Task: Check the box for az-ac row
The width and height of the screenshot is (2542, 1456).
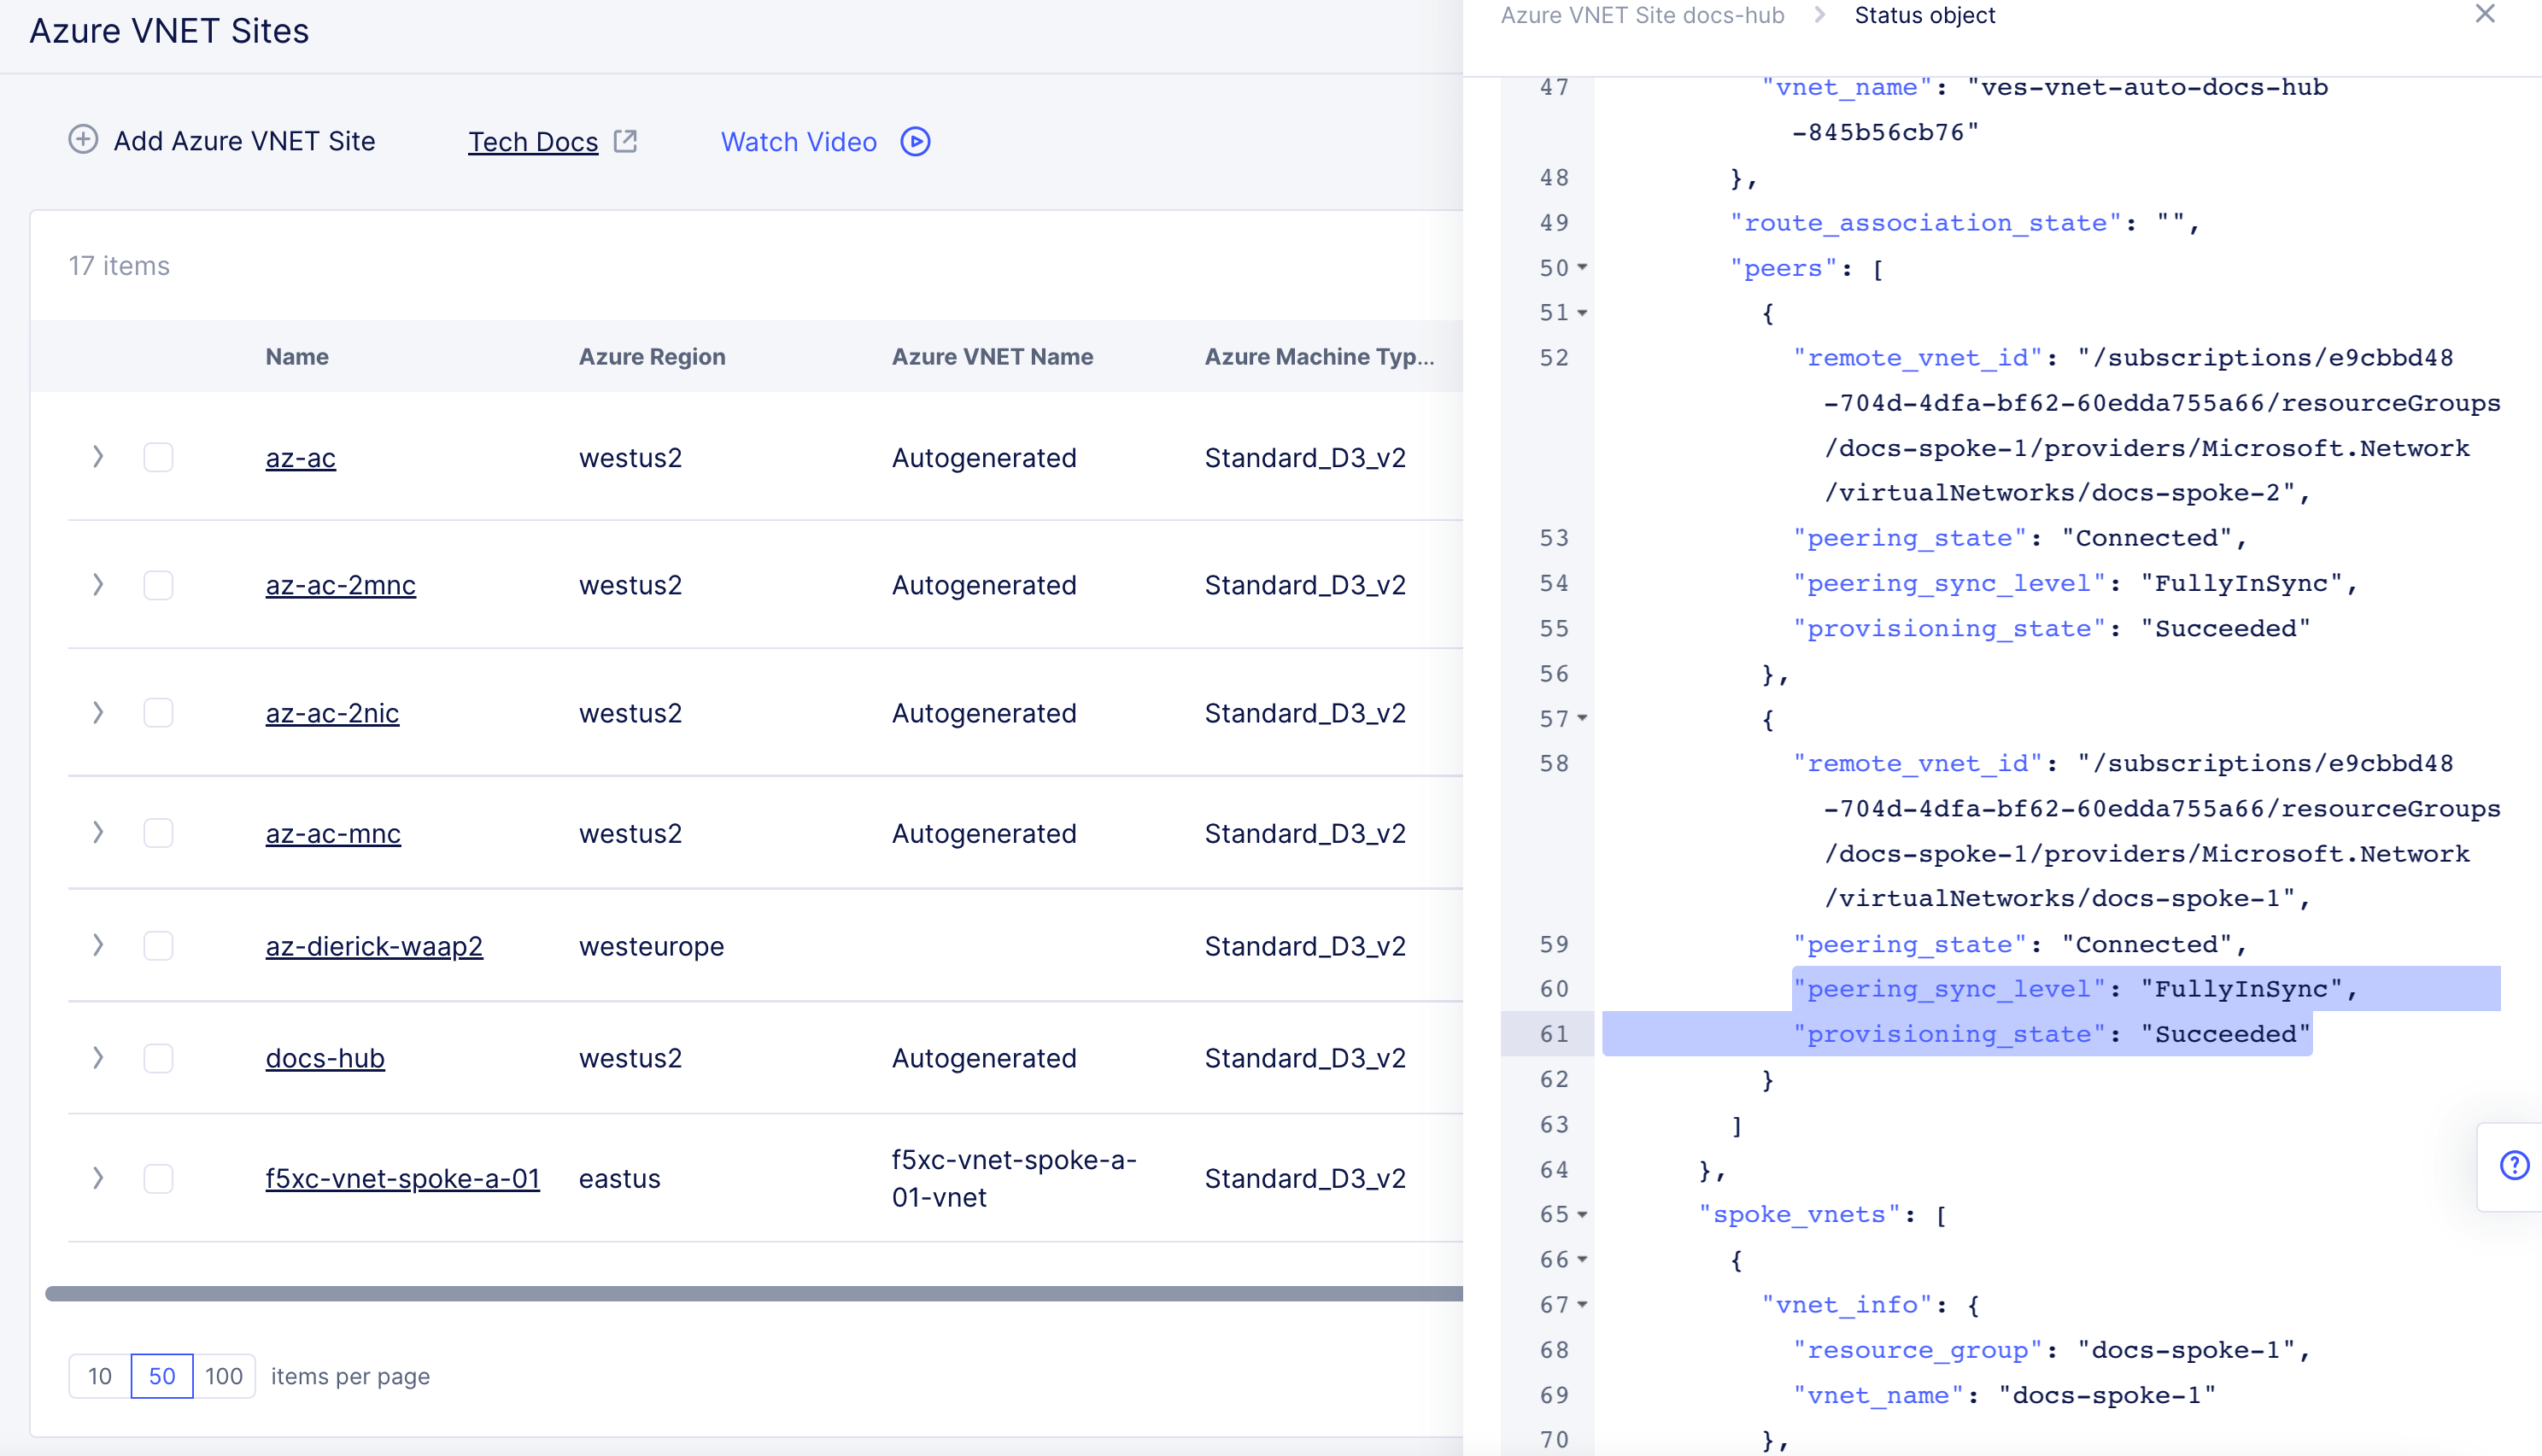Action: [x=158, y=458]
